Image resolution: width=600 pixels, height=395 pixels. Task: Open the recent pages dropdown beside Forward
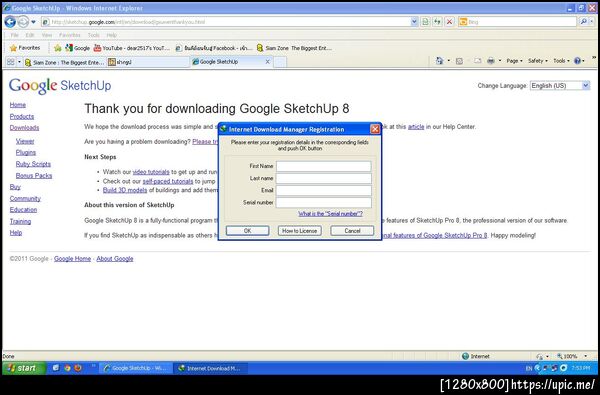(33, 22)
